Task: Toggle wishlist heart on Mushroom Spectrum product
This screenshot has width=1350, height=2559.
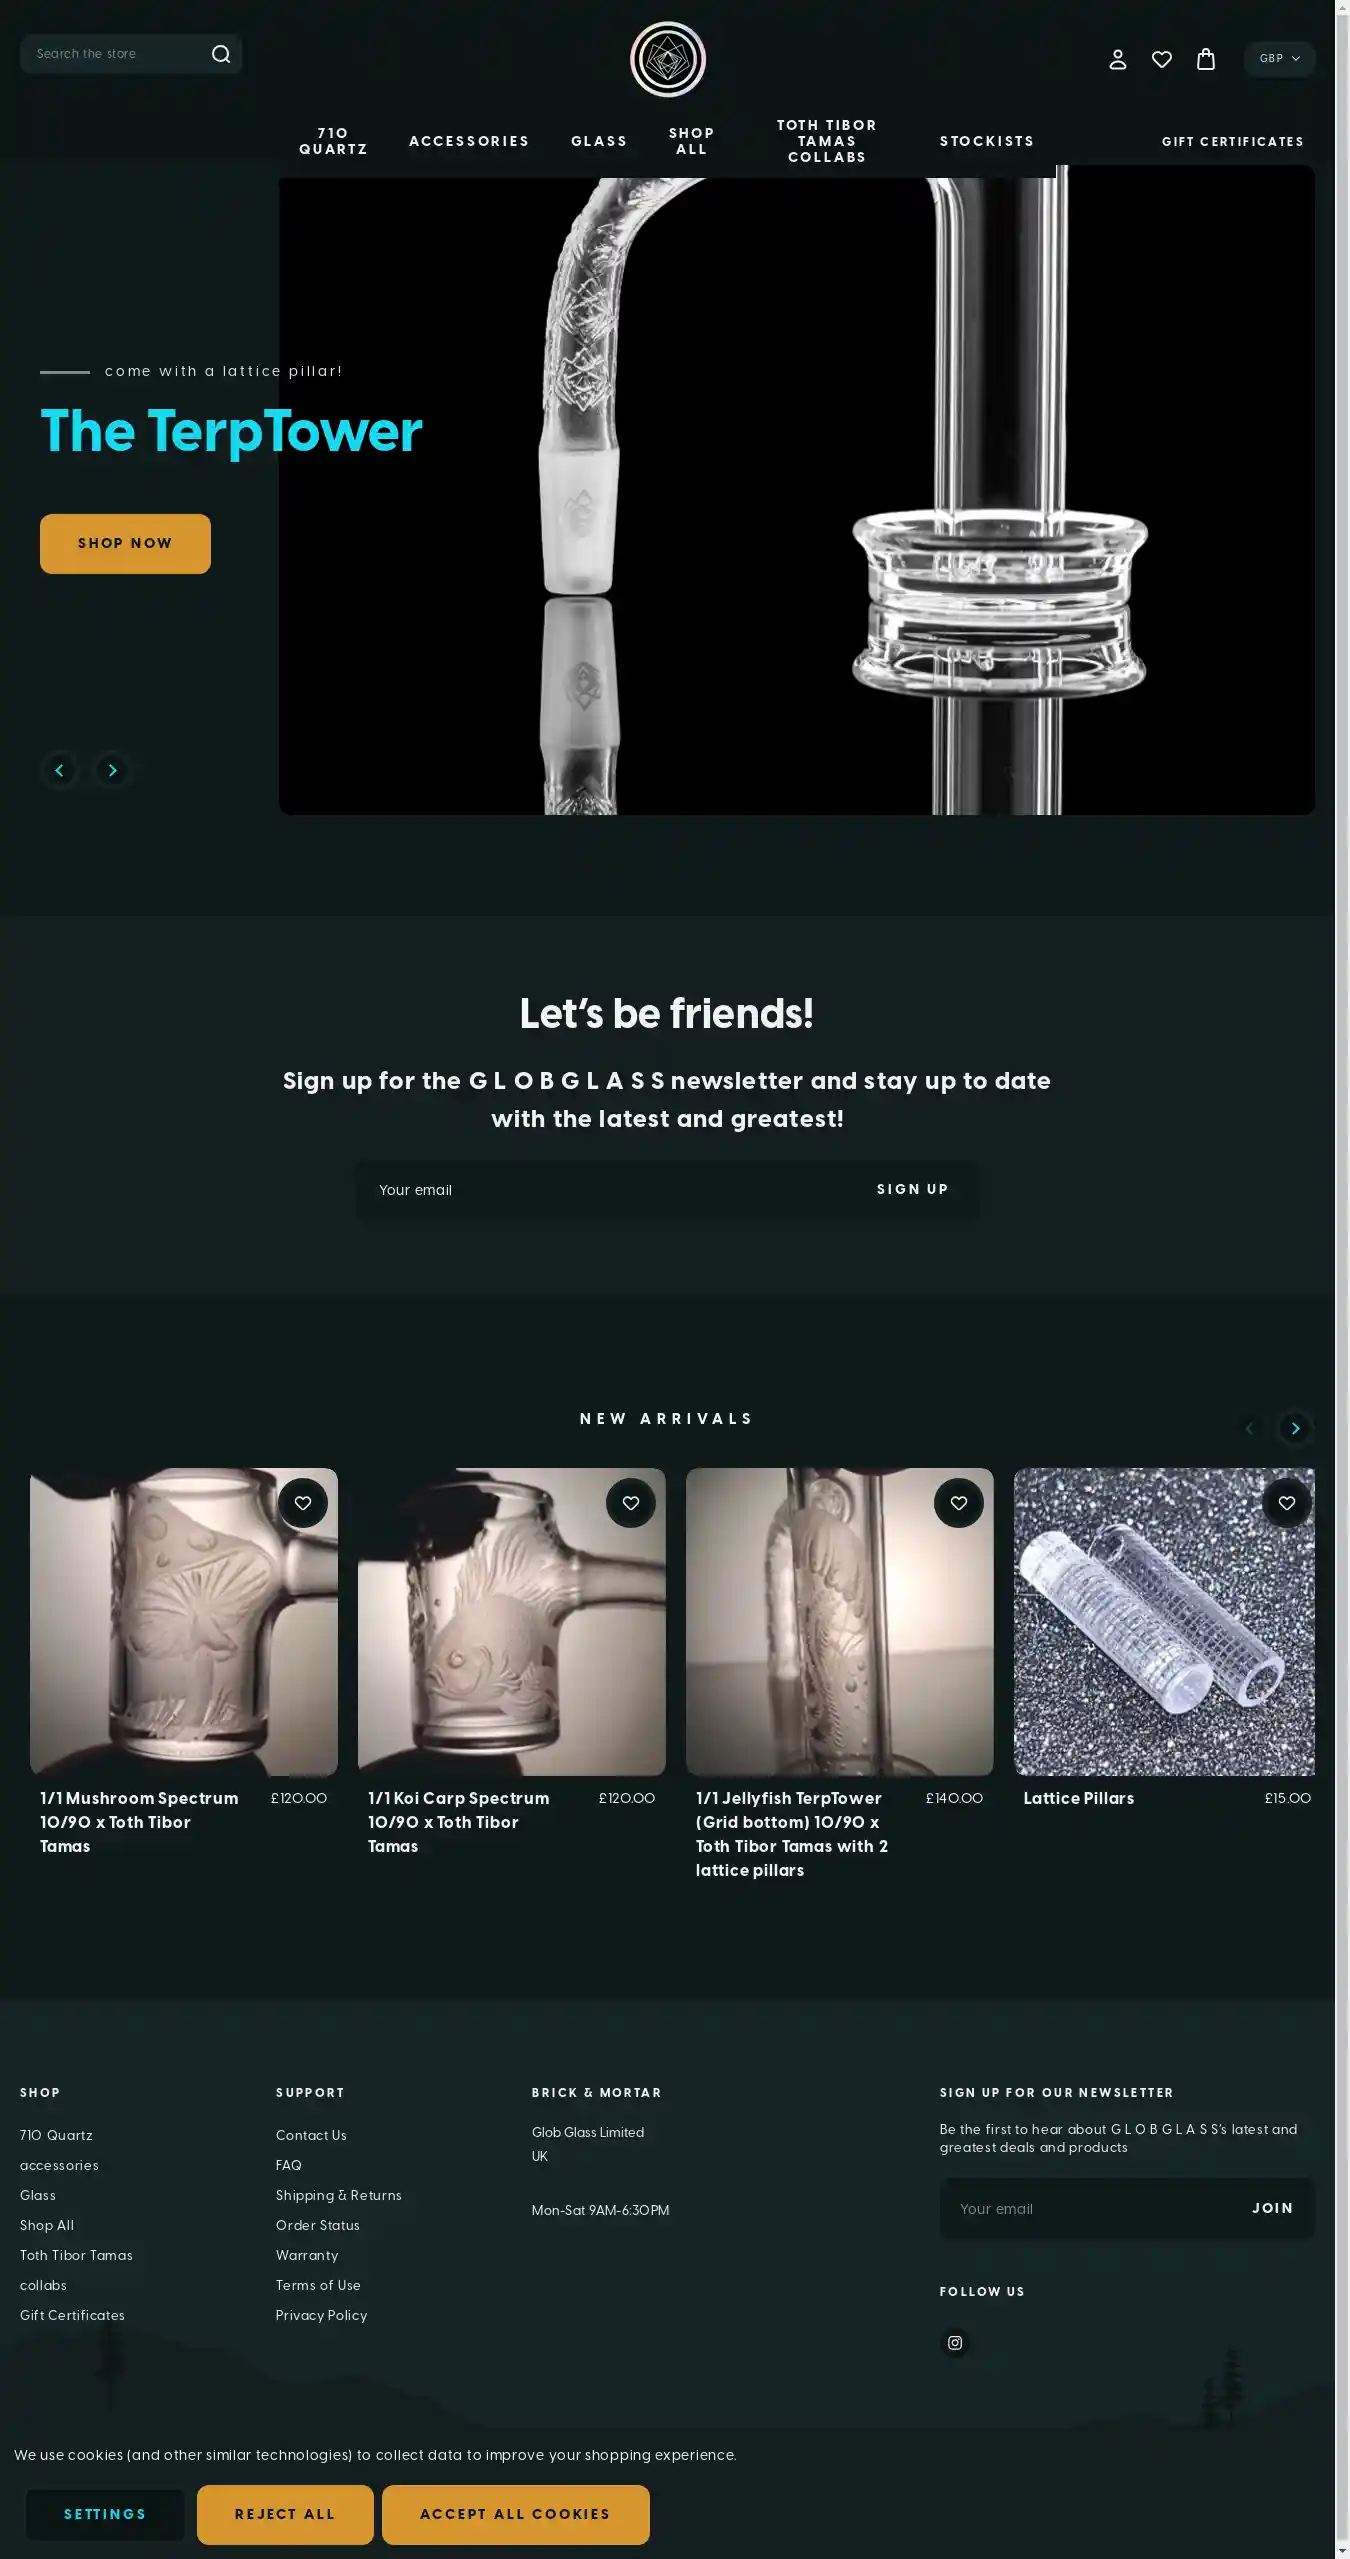Action: (x=303, y=1503)
